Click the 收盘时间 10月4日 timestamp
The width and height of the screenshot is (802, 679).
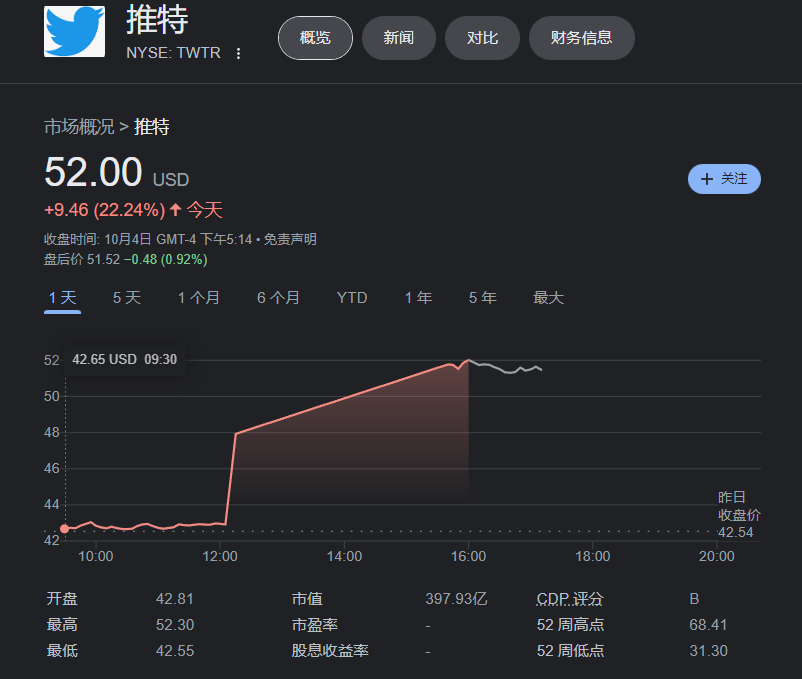pyautogui.click(x=148, y=239)
